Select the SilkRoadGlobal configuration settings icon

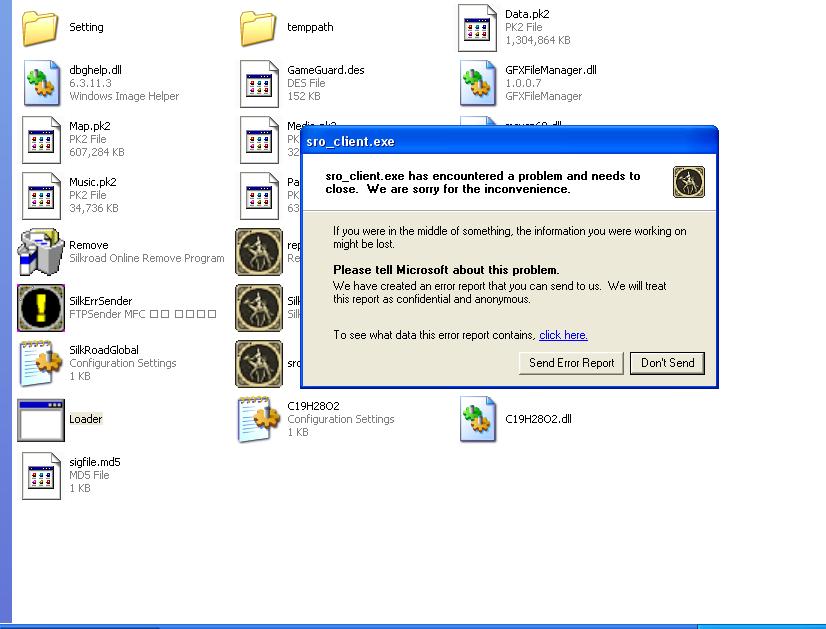pyautogui.click(x=41, y=363)
